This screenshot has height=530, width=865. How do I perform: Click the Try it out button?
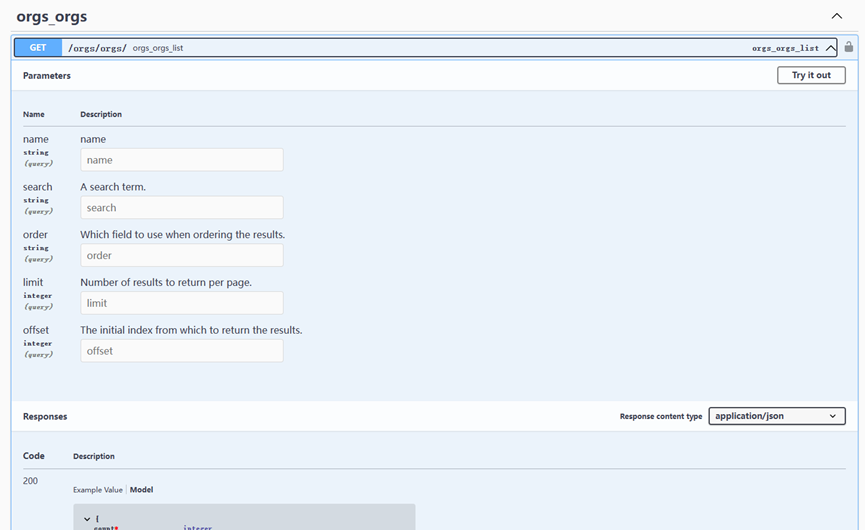pyautogui.click(x=811, y=75)
